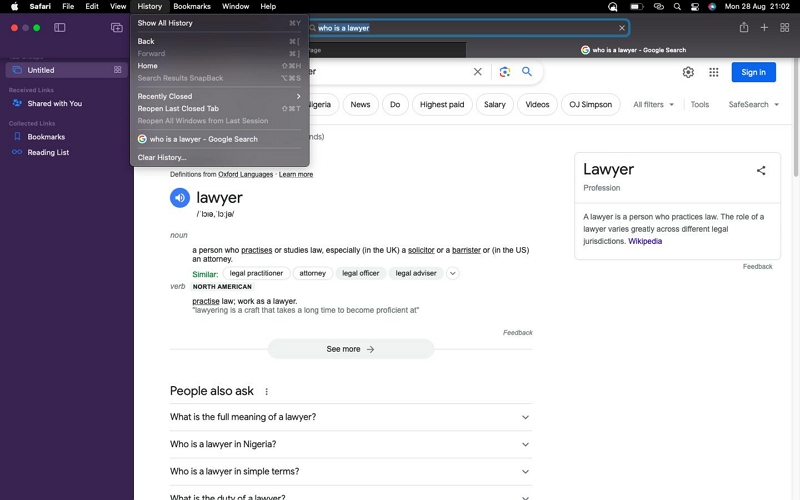Open the Apple menu
Screen dimensions: 800x500
click(x=14, y=6)
